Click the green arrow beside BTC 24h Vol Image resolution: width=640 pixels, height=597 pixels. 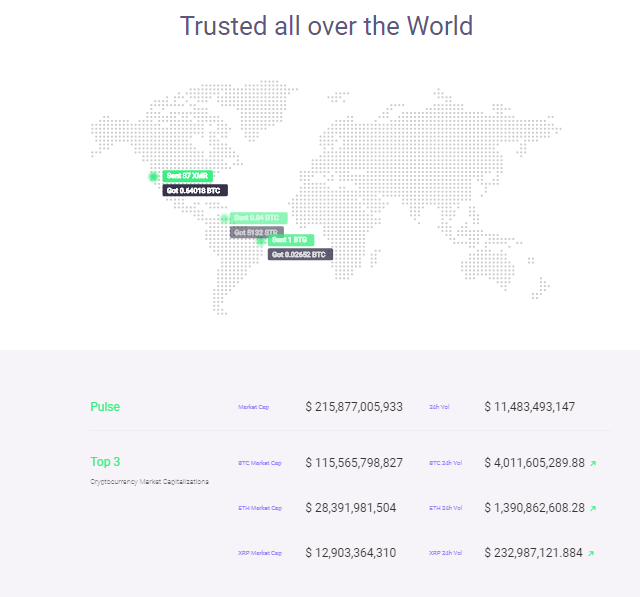click(x=593, y=463)
